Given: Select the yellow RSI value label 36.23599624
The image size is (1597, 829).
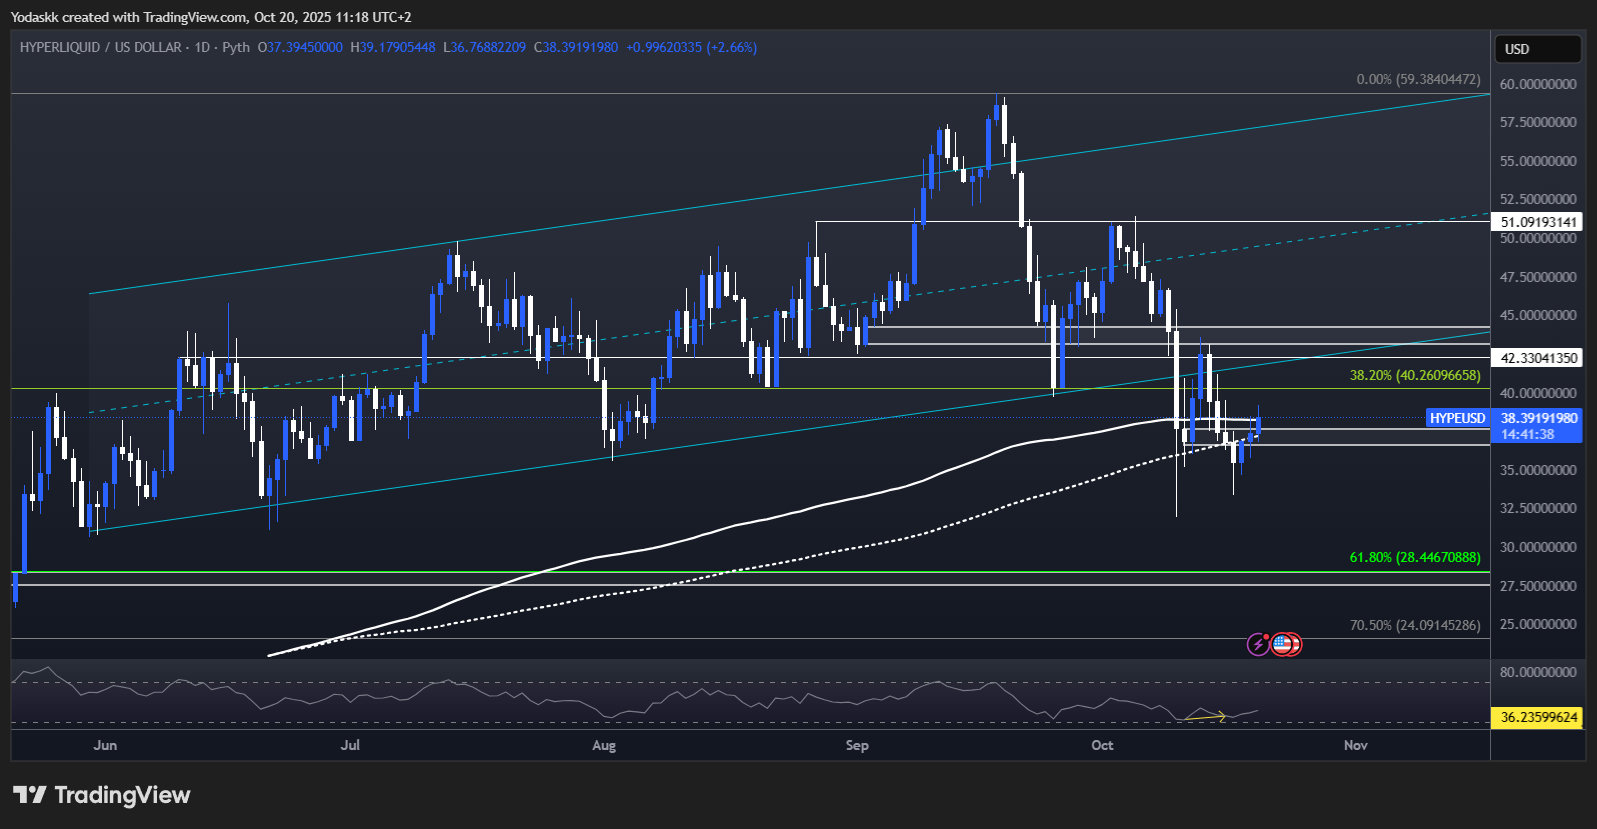Looking at the screenshot, I should tap(1539, 717).
